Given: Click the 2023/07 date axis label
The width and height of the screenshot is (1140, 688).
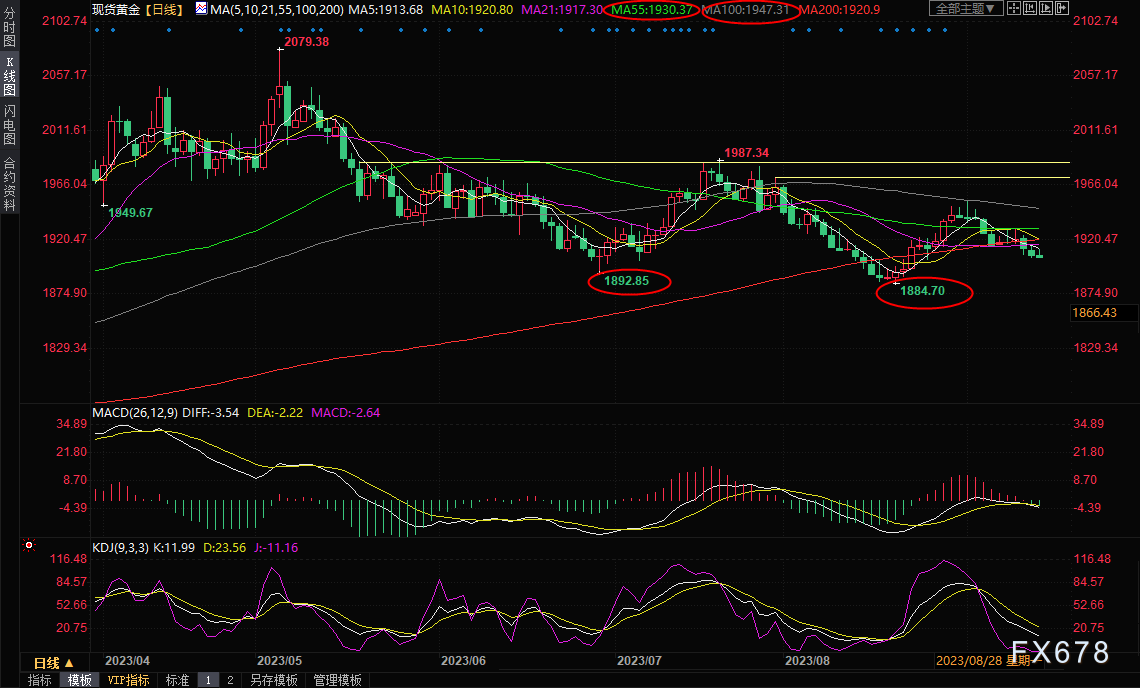Looking at the screenshot, I should click(x=639, y=660).
